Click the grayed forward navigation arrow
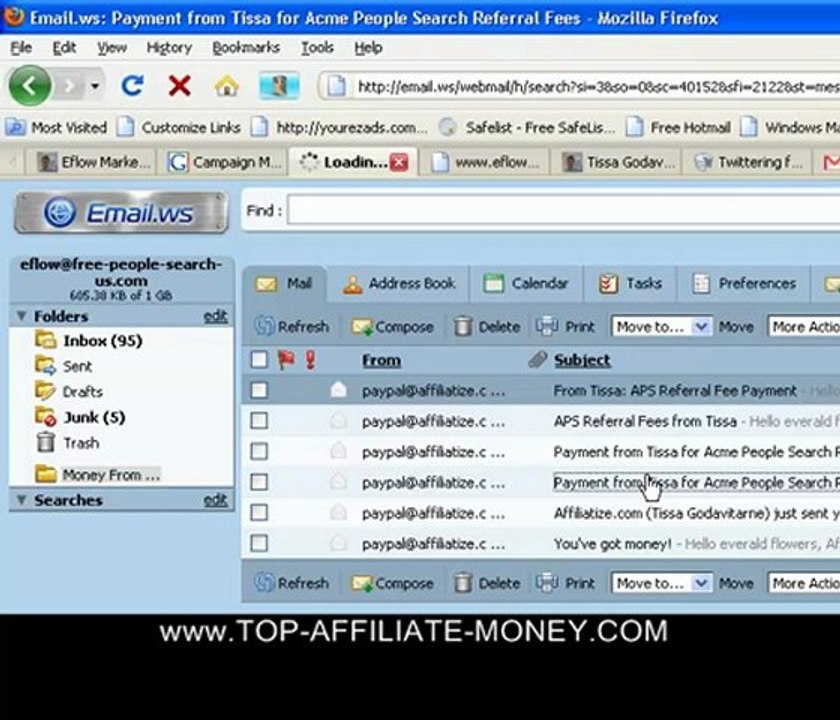Image resolution: width=840 pixels, height=720 pixels. [69, 86]
